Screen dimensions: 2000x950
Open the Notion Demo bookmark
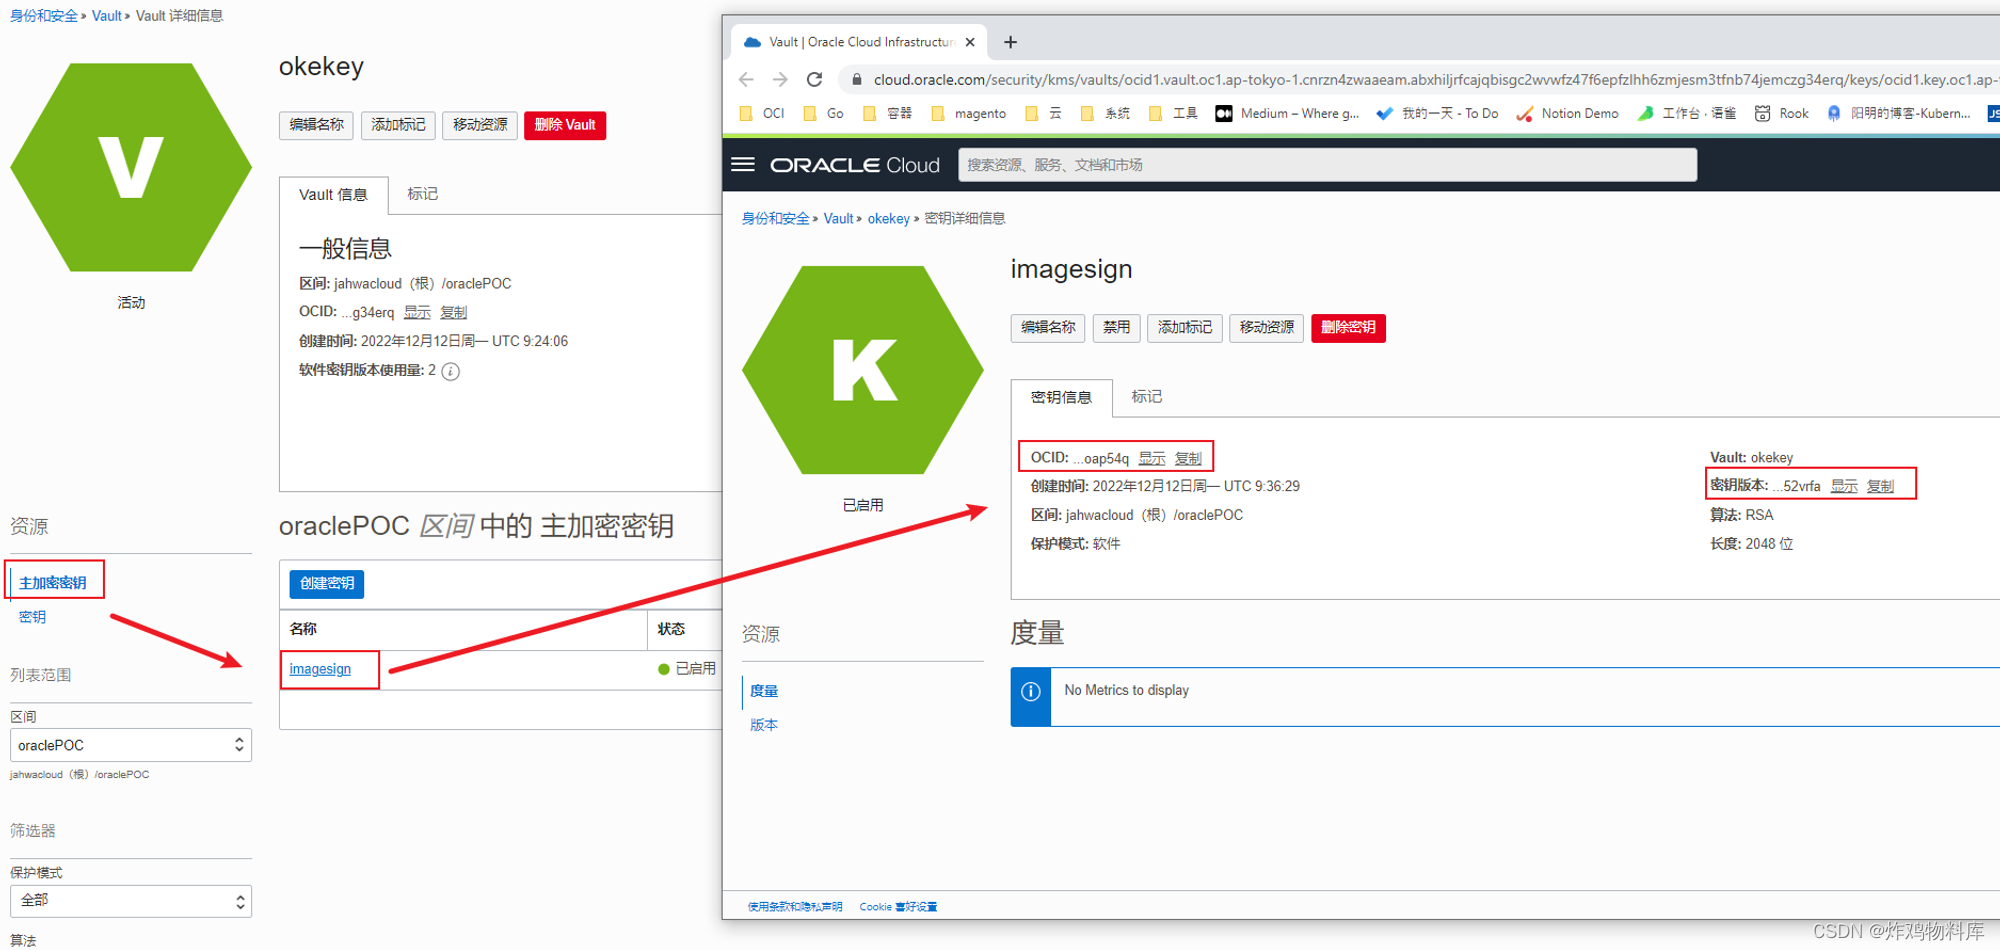(x=1578, y=113)
